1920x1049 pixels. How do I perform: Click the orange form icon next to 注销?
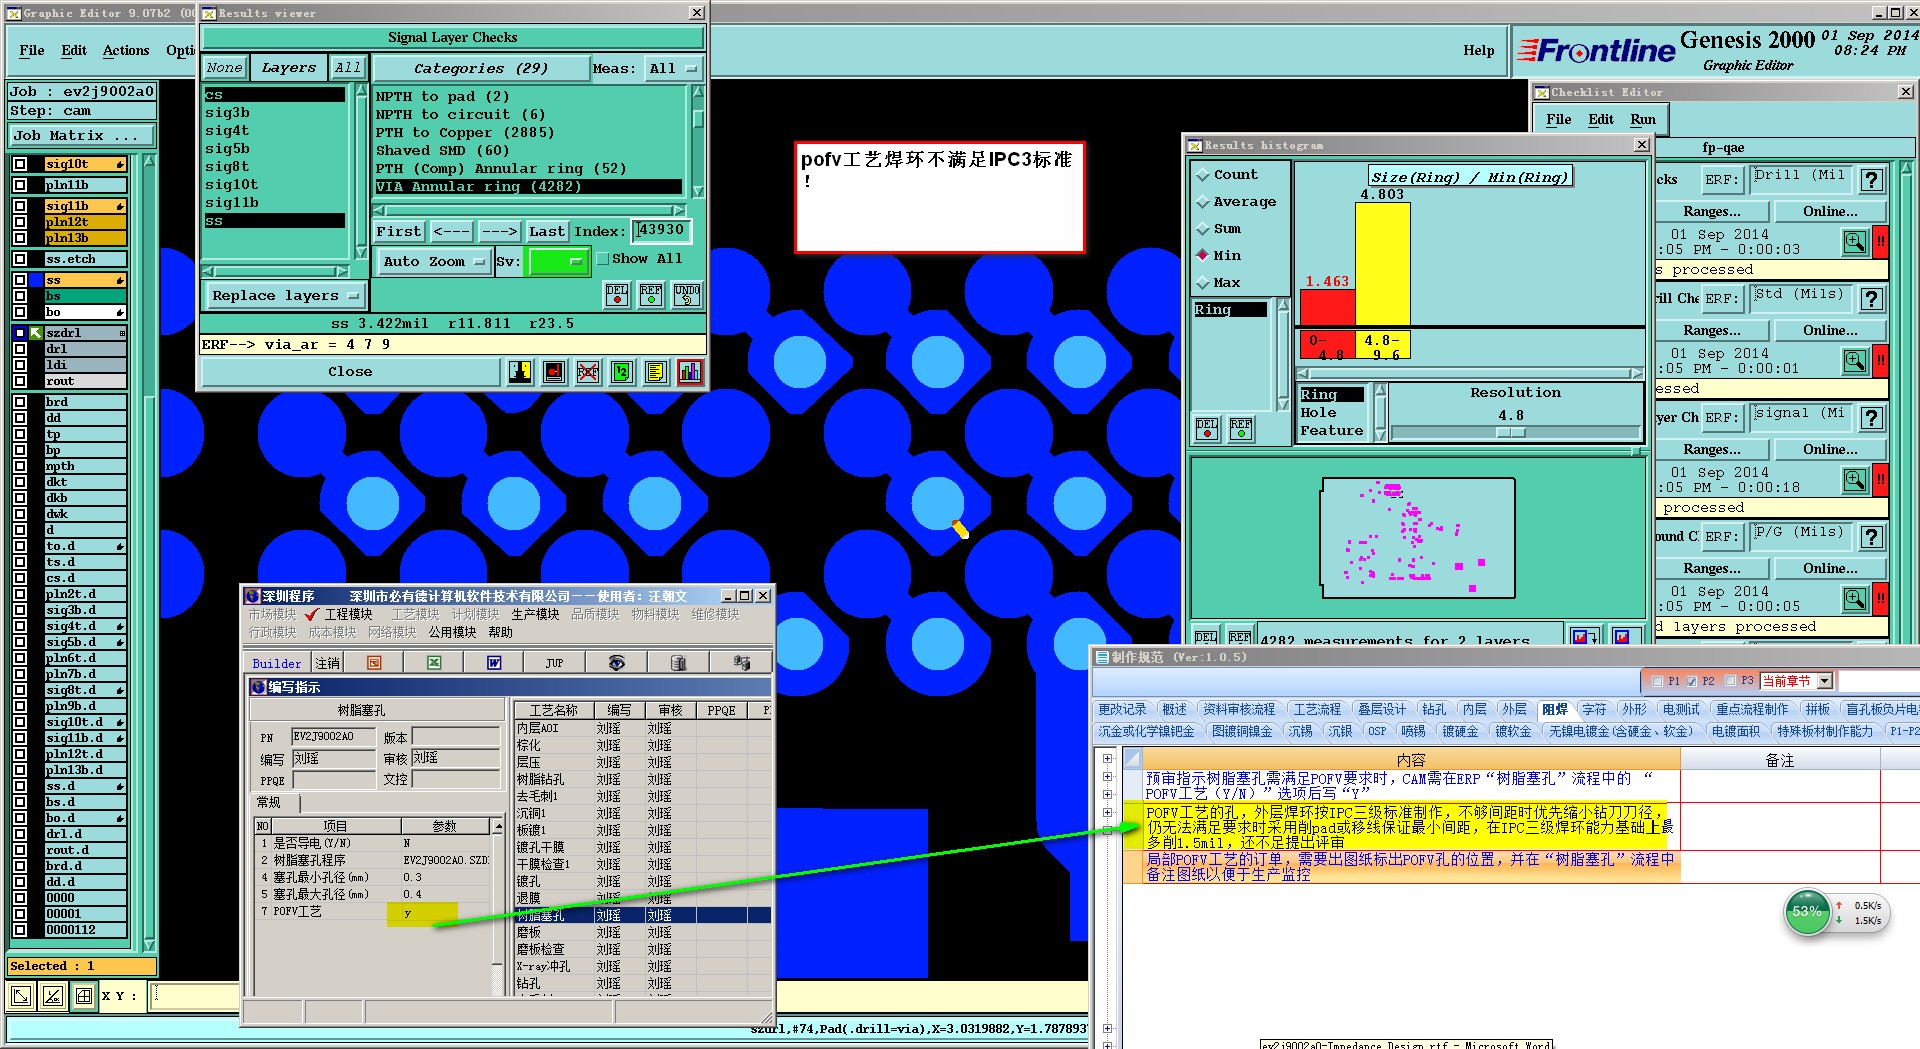[374, 663]
